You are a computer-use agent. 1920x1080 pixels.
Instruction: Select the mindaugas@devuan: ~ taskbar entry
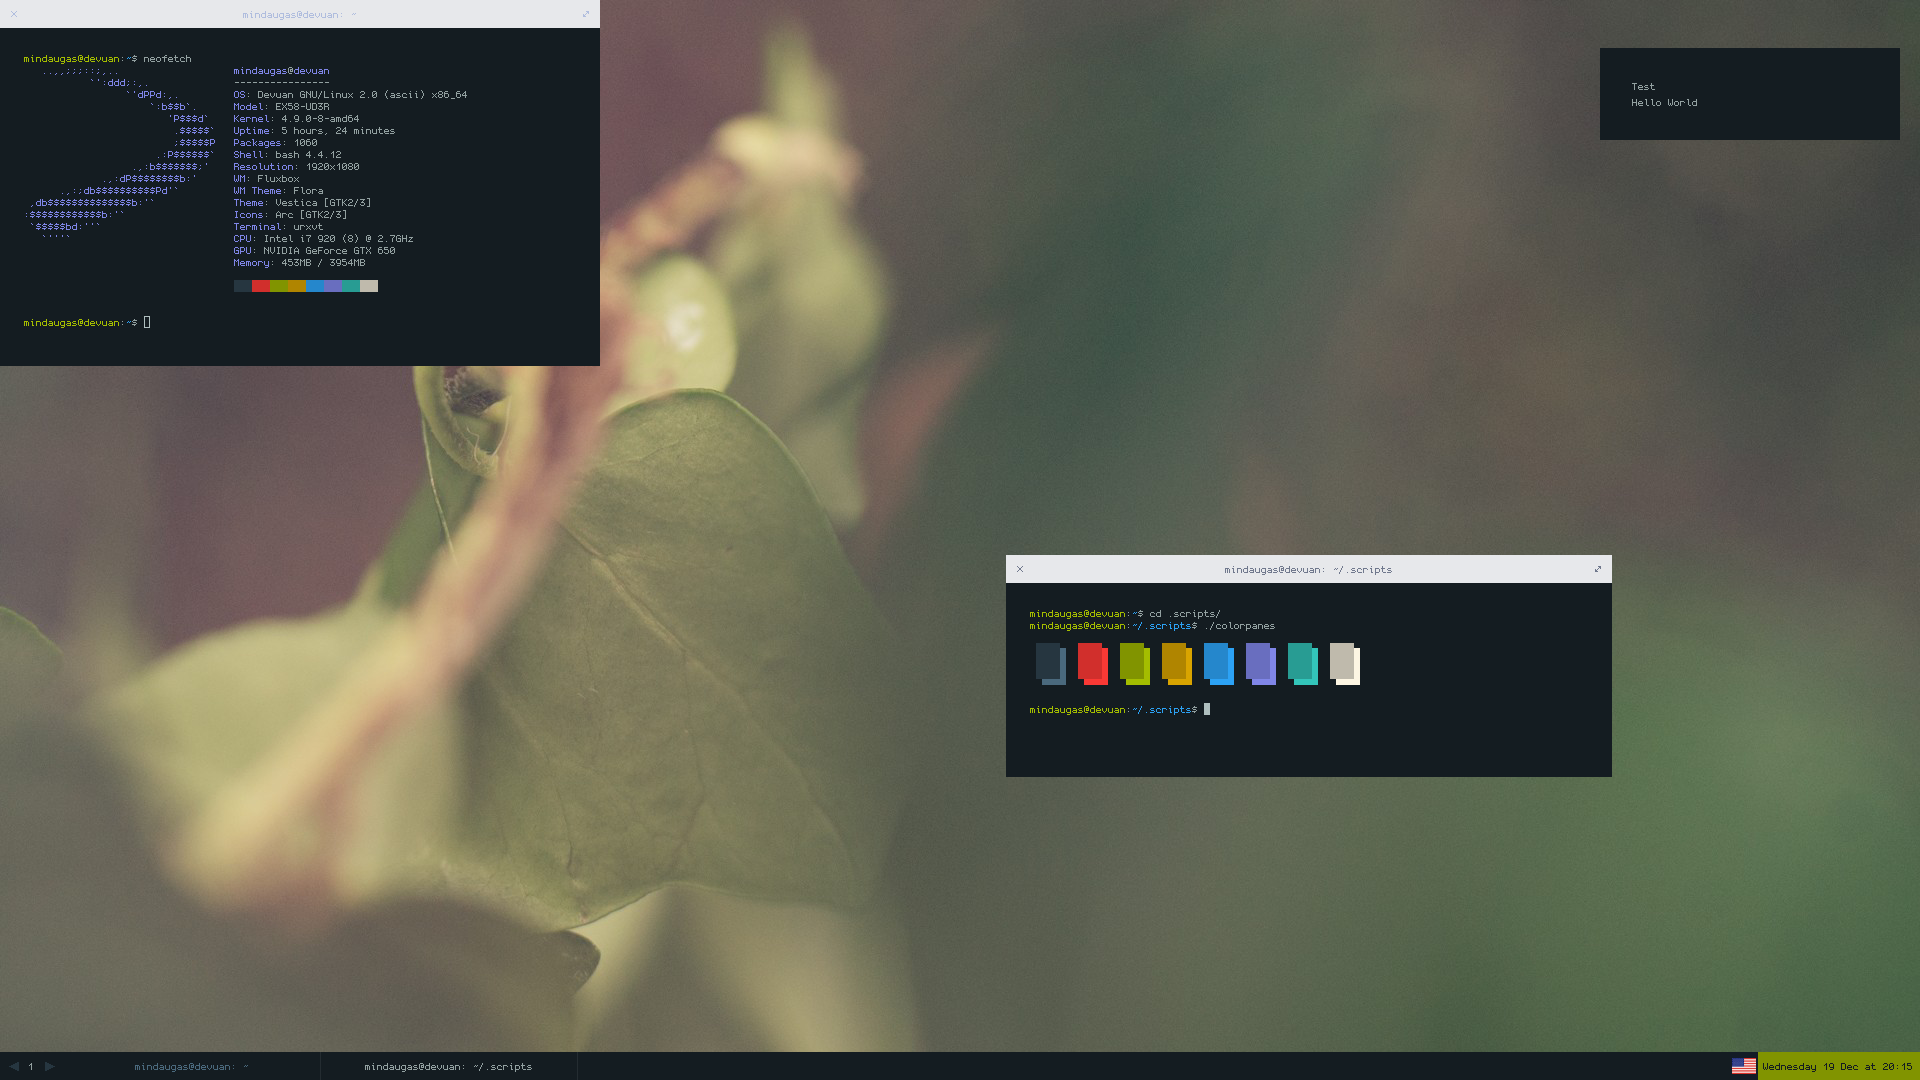(x=191, y=1066)
